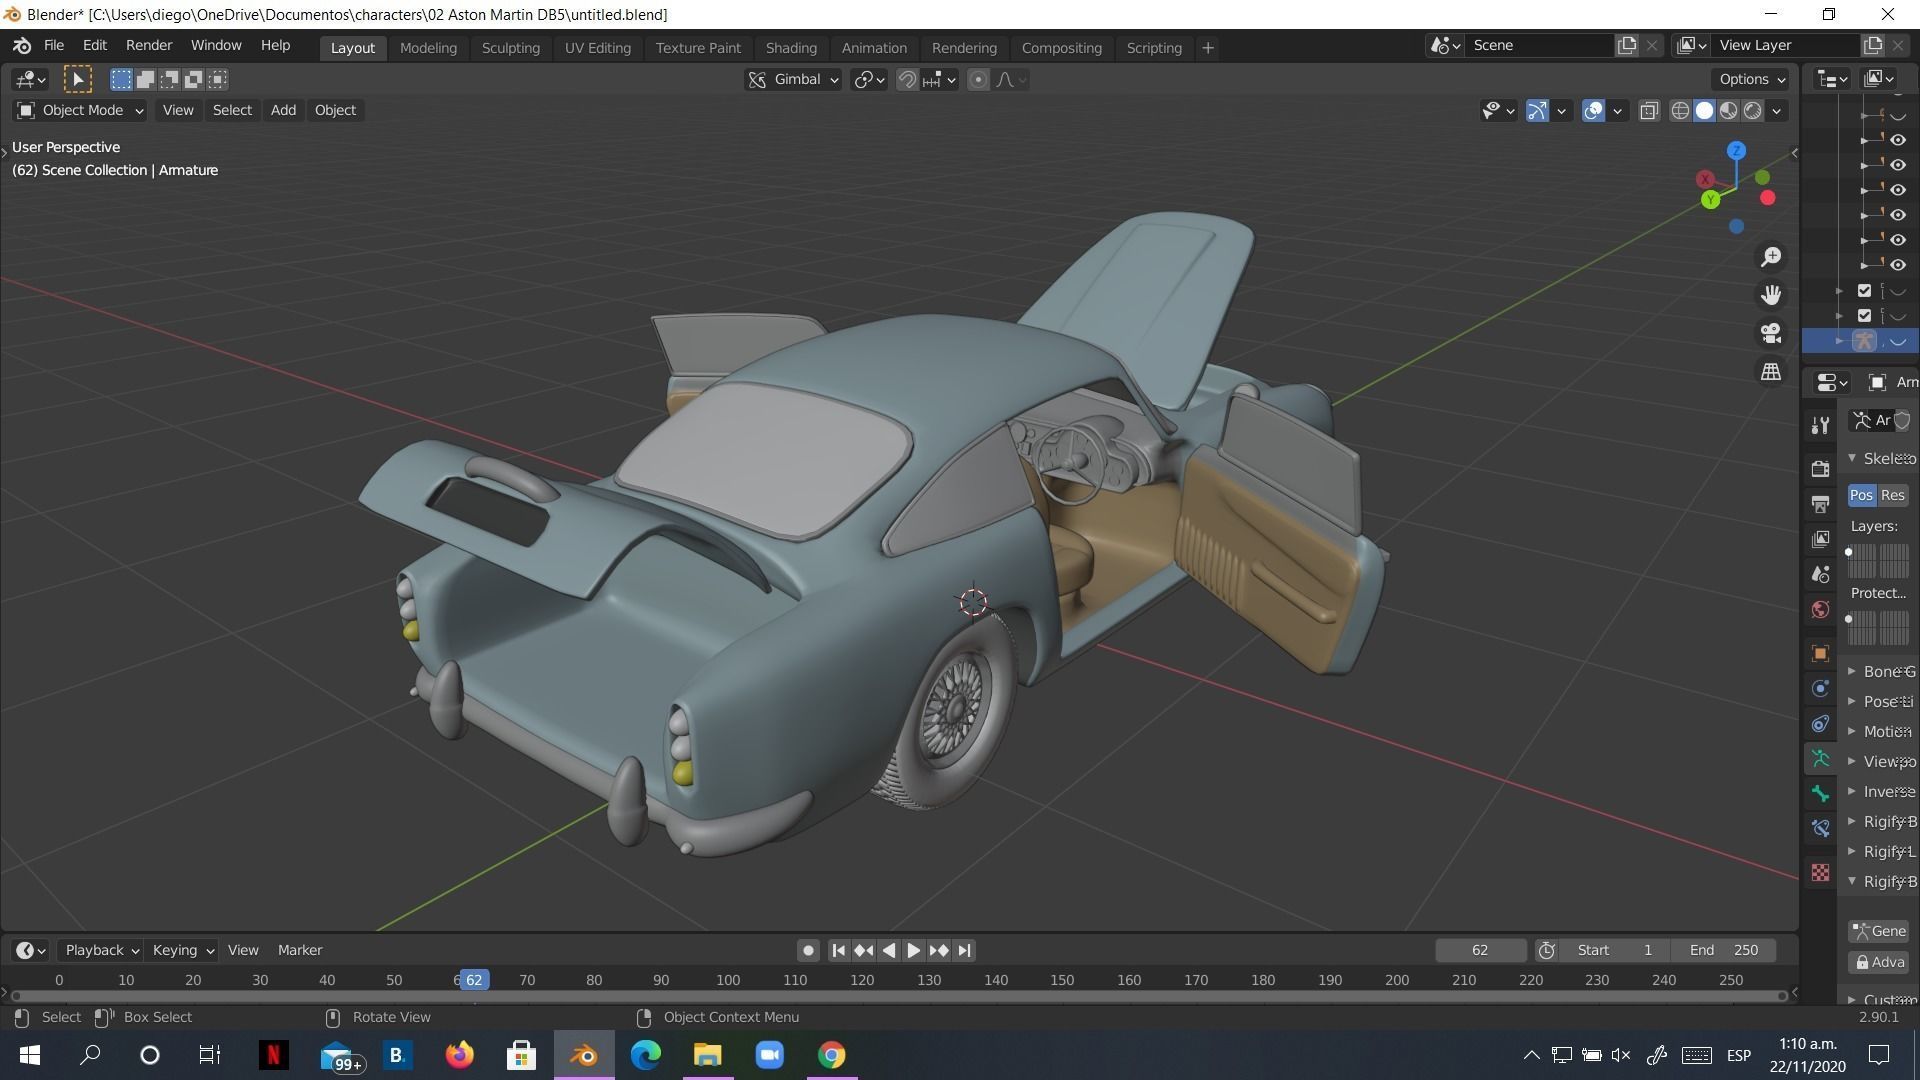Open the Texture properties tab
Screen dimensions: 1920x1080
pyautogui.click(x=1820, y=873)
